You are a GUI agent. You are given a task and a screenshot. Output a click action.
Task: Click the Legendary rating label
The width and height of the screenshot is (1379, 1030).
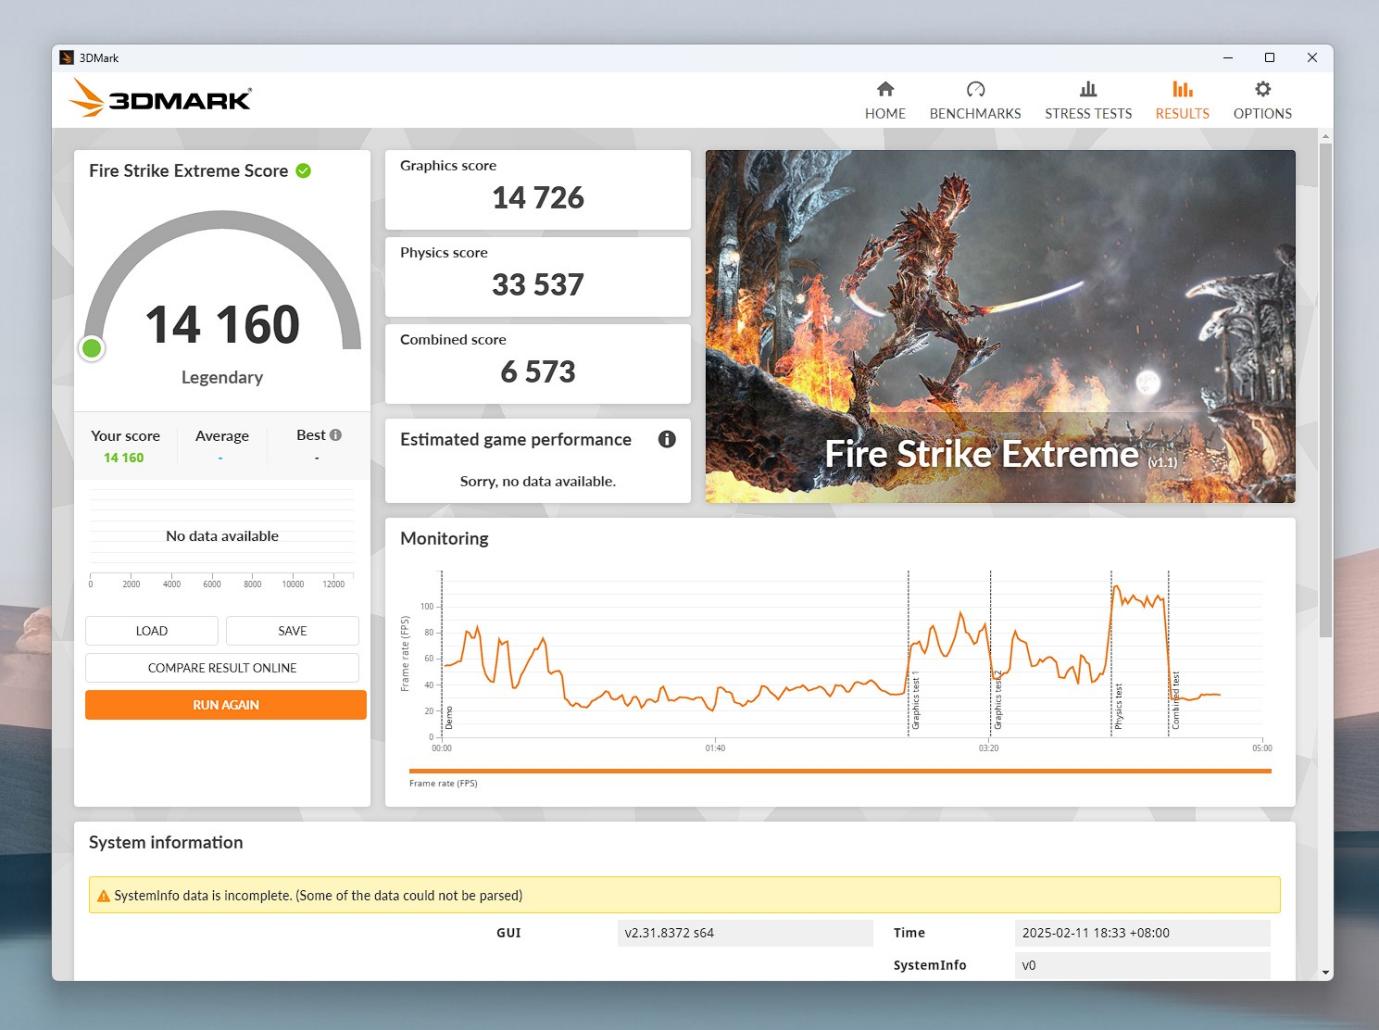(222, 377)
